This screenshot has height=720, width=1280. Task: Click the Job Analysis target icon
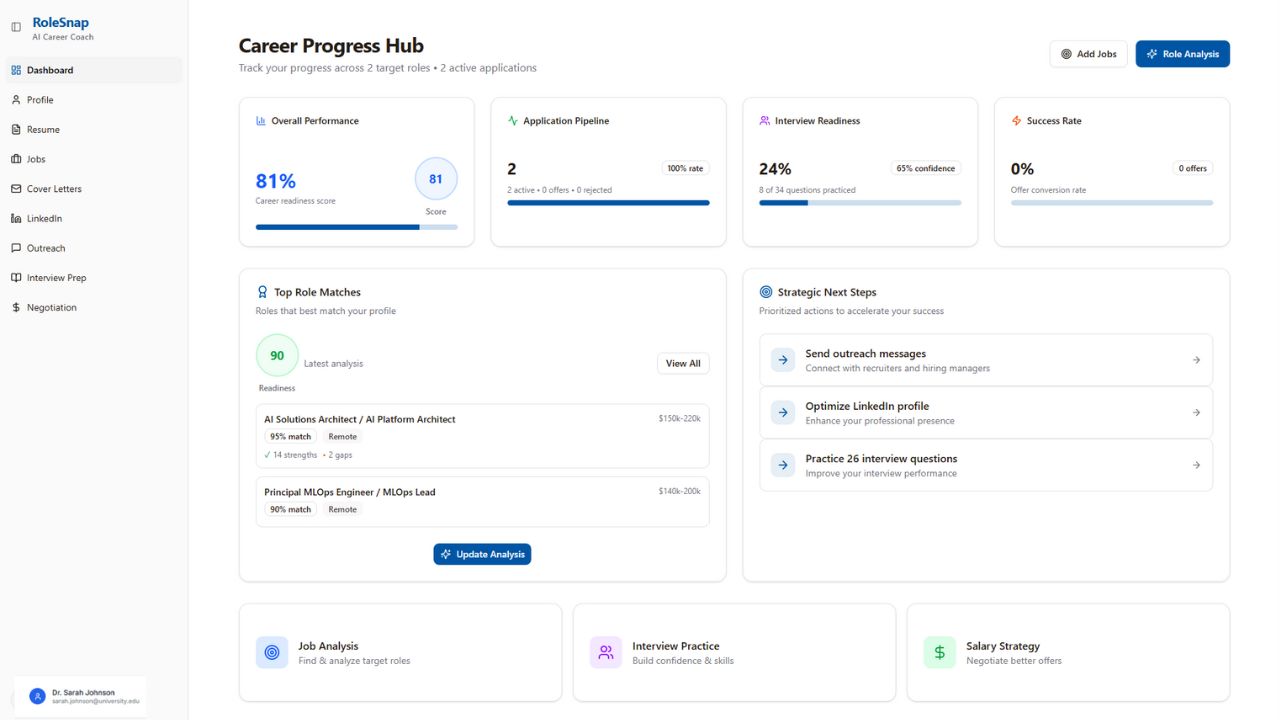272,653
